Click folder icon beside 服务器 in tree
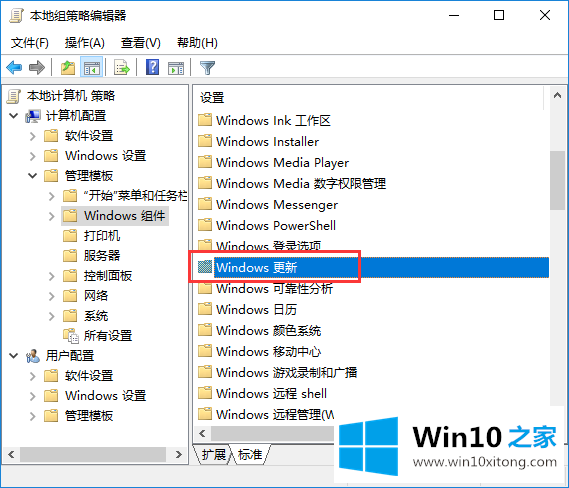The width and height of the screenshot is (569, 488). (70, 255)
